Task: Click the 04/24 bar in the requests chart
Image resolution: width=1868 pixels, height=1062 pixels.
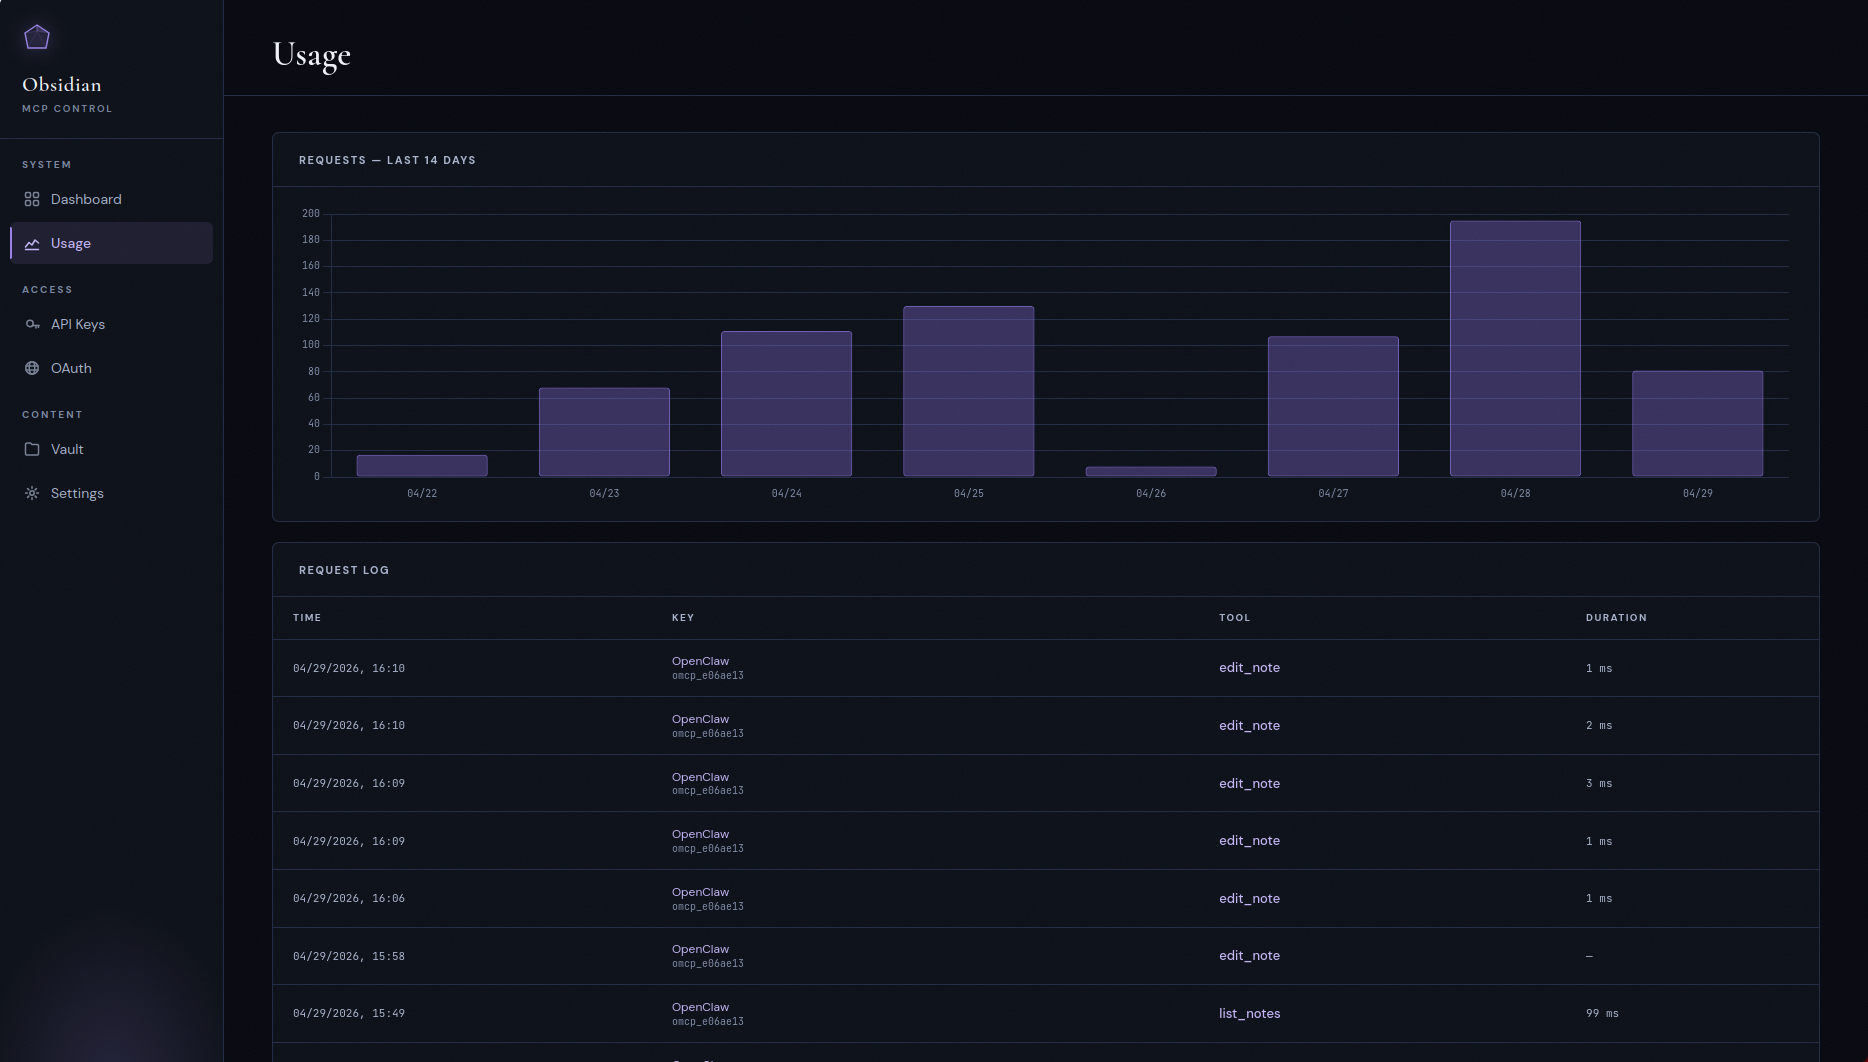Action: click(786, 404)
